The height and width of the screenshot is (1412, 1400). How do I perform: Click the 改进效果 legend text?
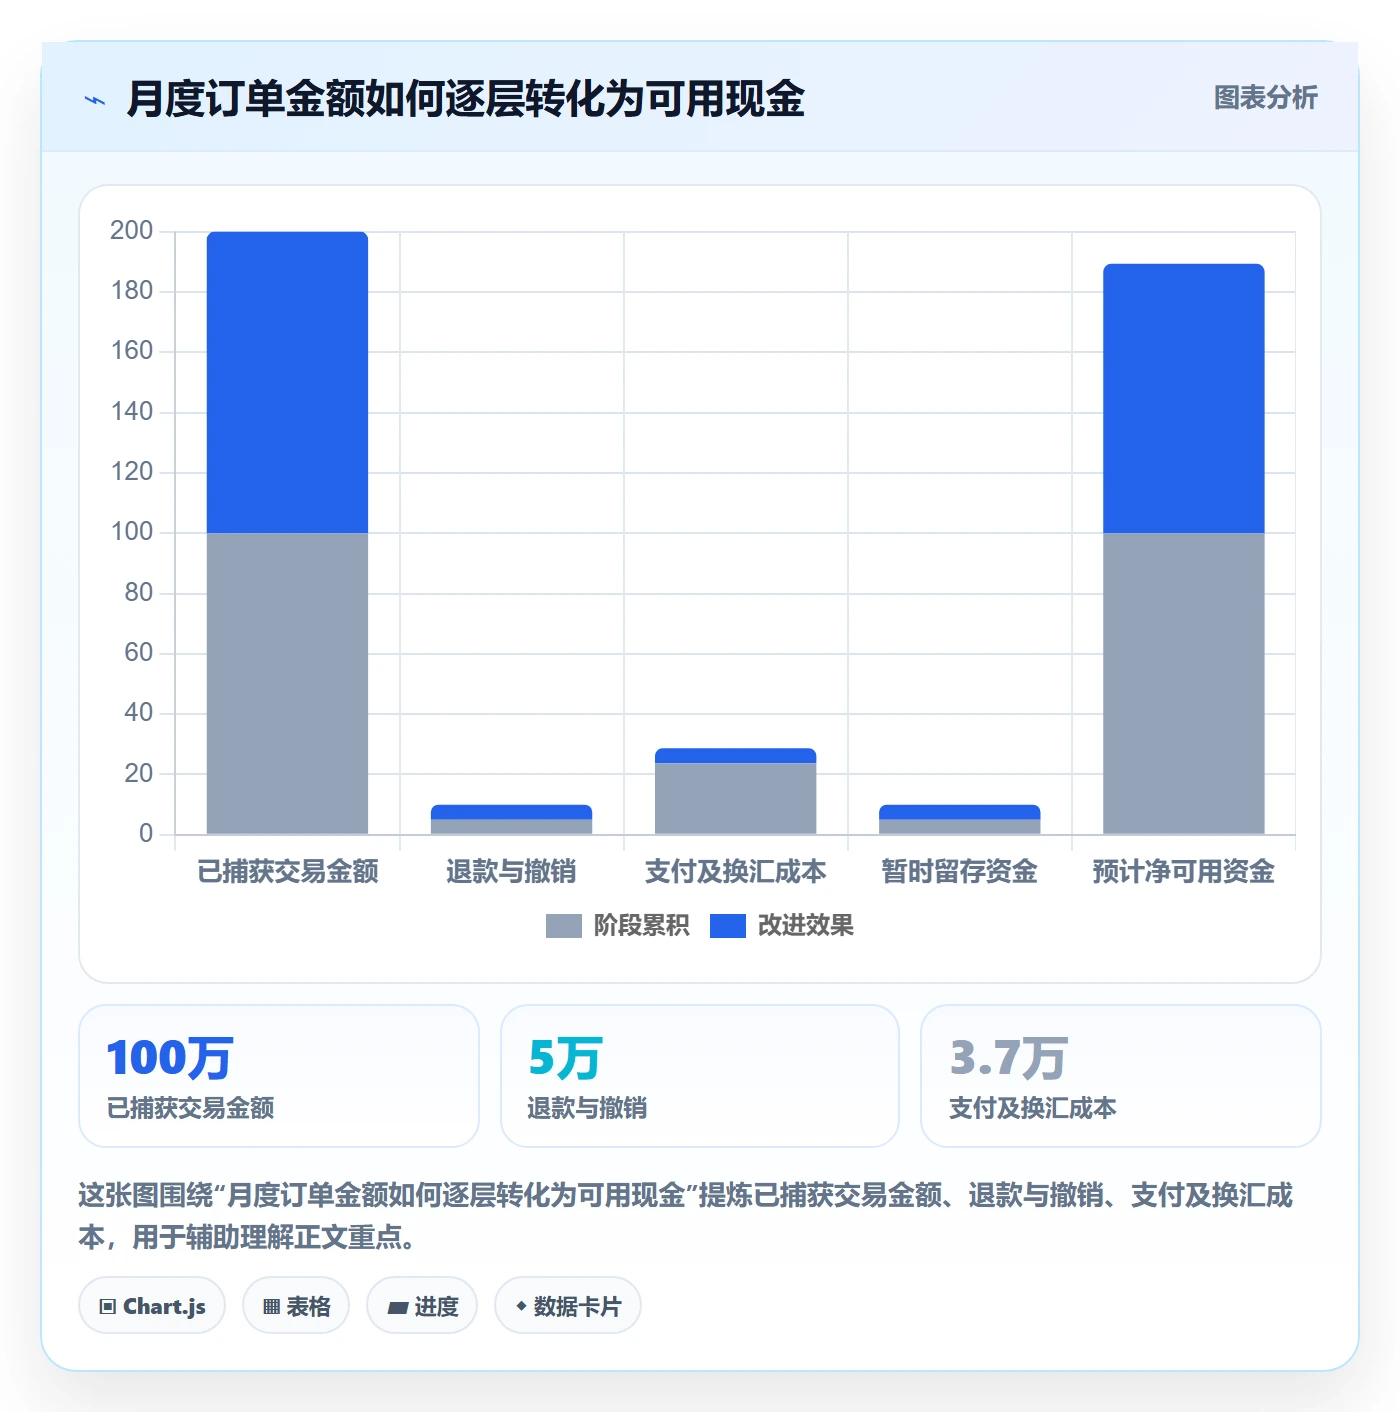click(805, 926)
